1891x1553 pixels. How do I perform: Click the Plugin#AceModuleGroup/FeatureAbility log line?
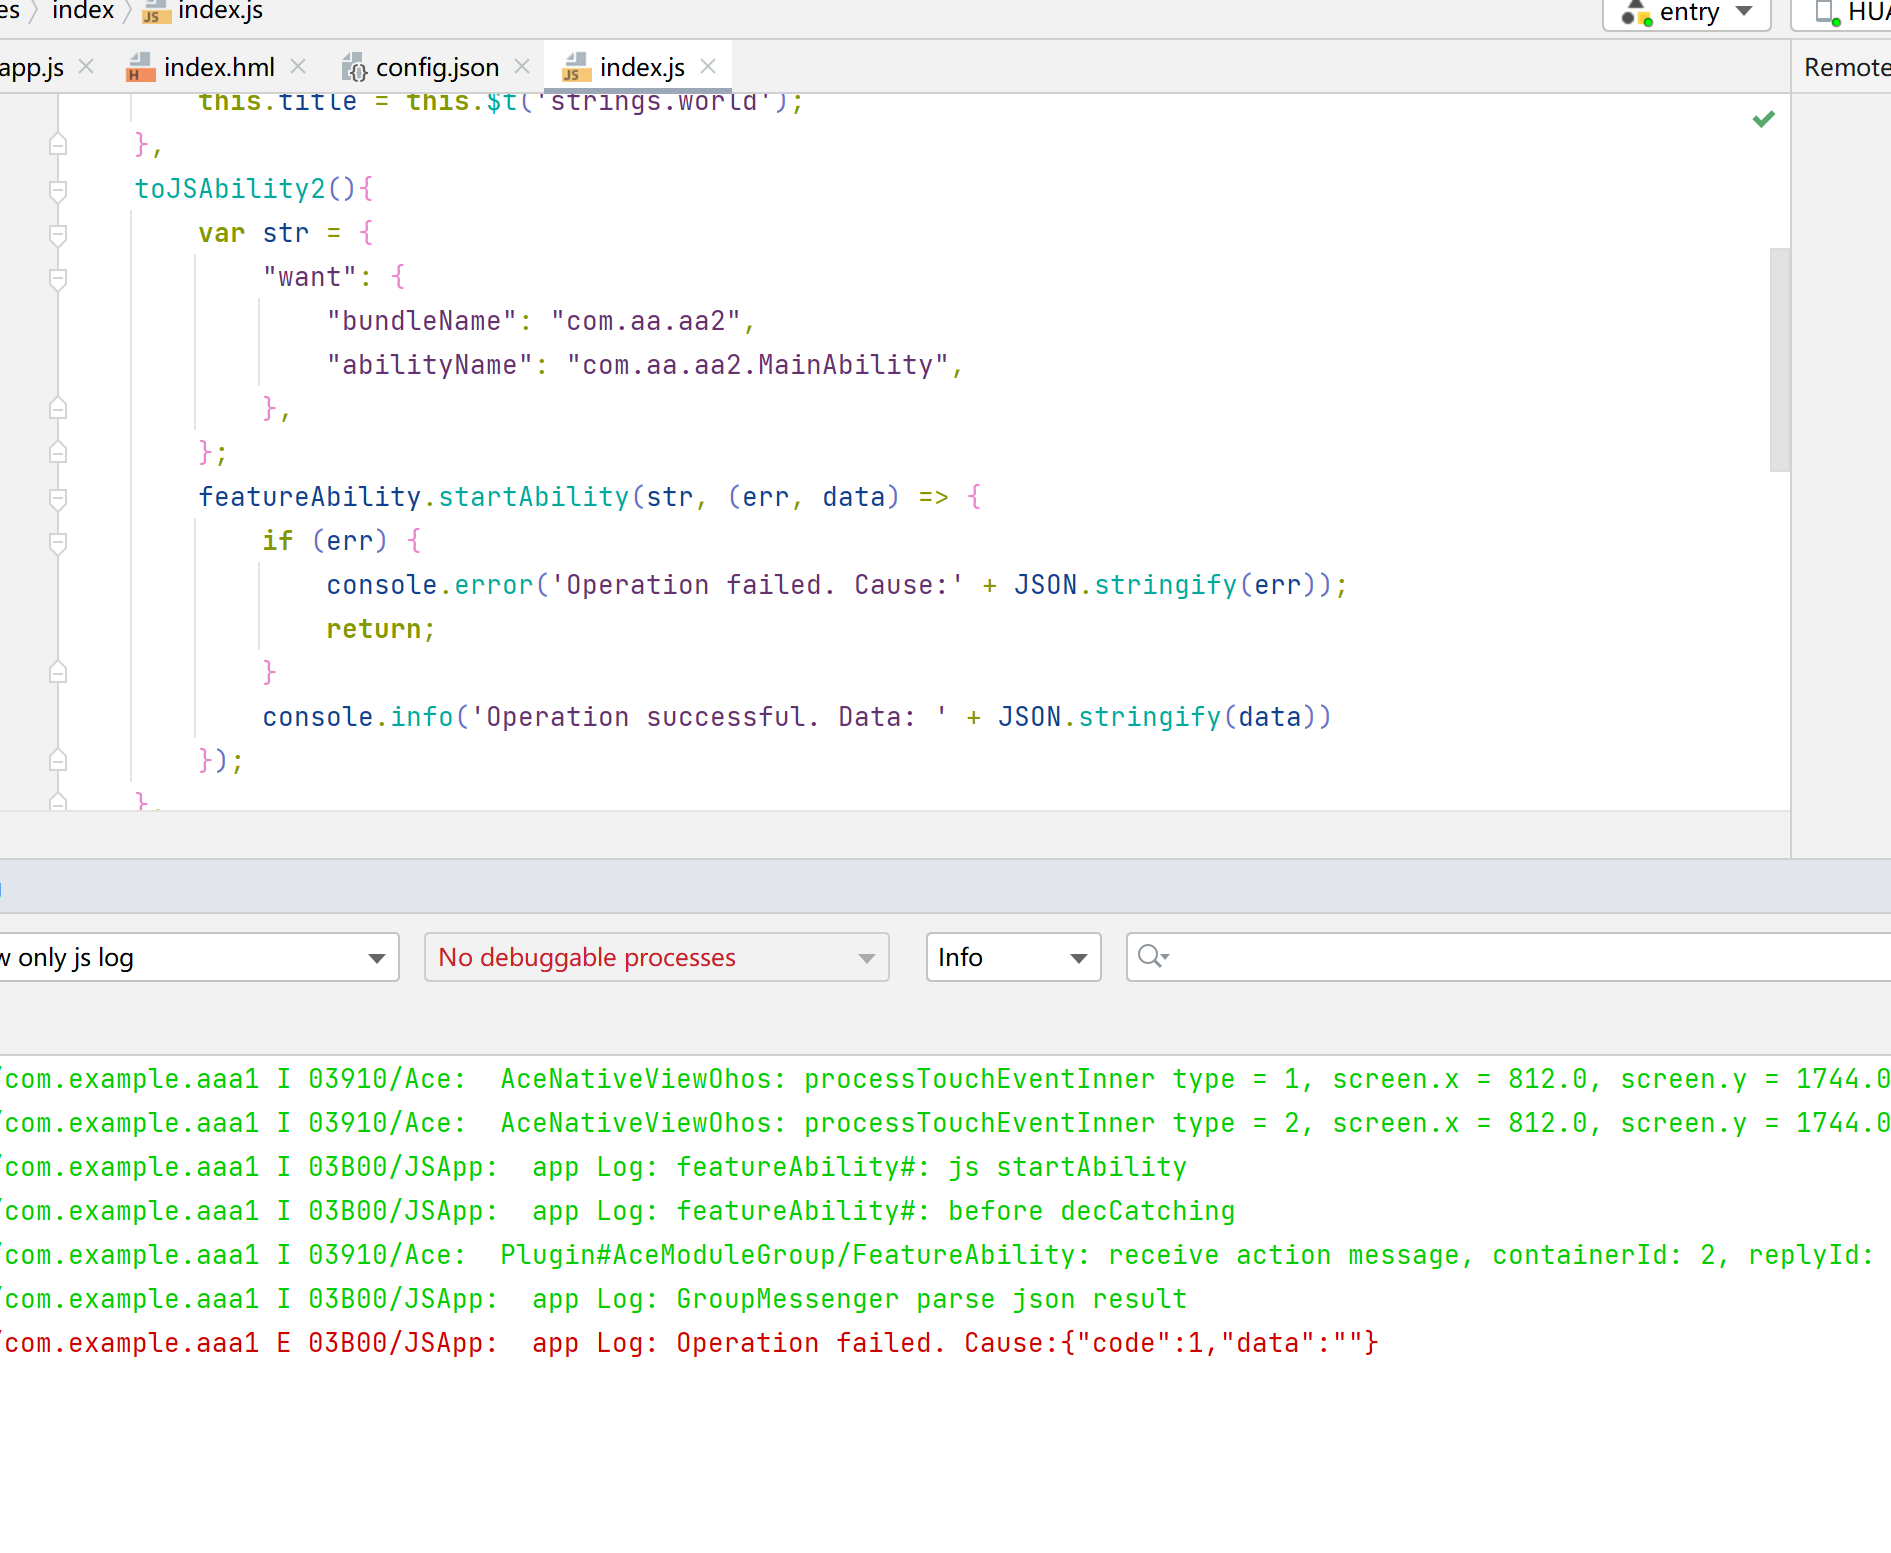pyautogui.click(x=938, y=1255)
